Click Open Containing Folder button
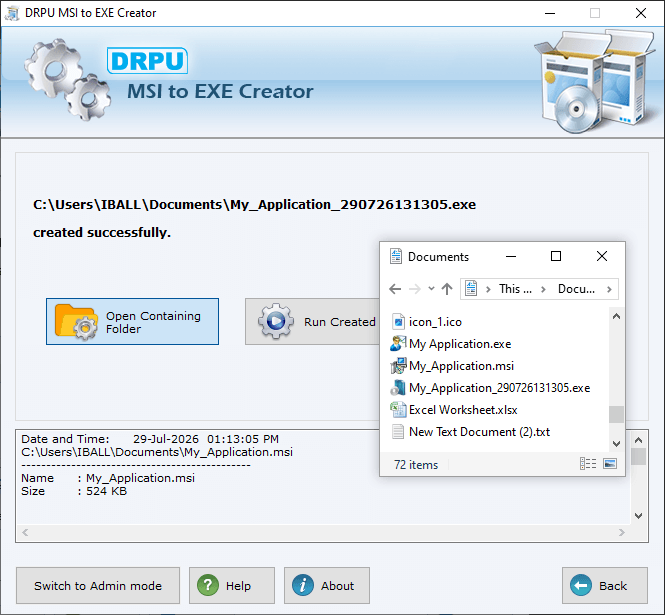This screenshot has width=665, height=615. (132, 321)
